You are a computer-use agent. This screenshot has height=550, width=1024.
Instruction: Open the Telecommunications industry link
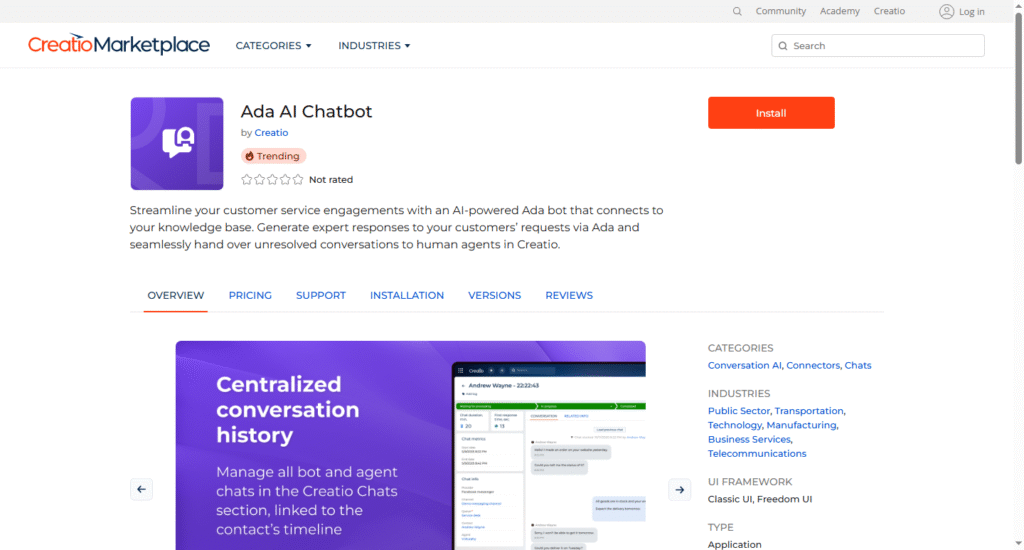(757, 454)
